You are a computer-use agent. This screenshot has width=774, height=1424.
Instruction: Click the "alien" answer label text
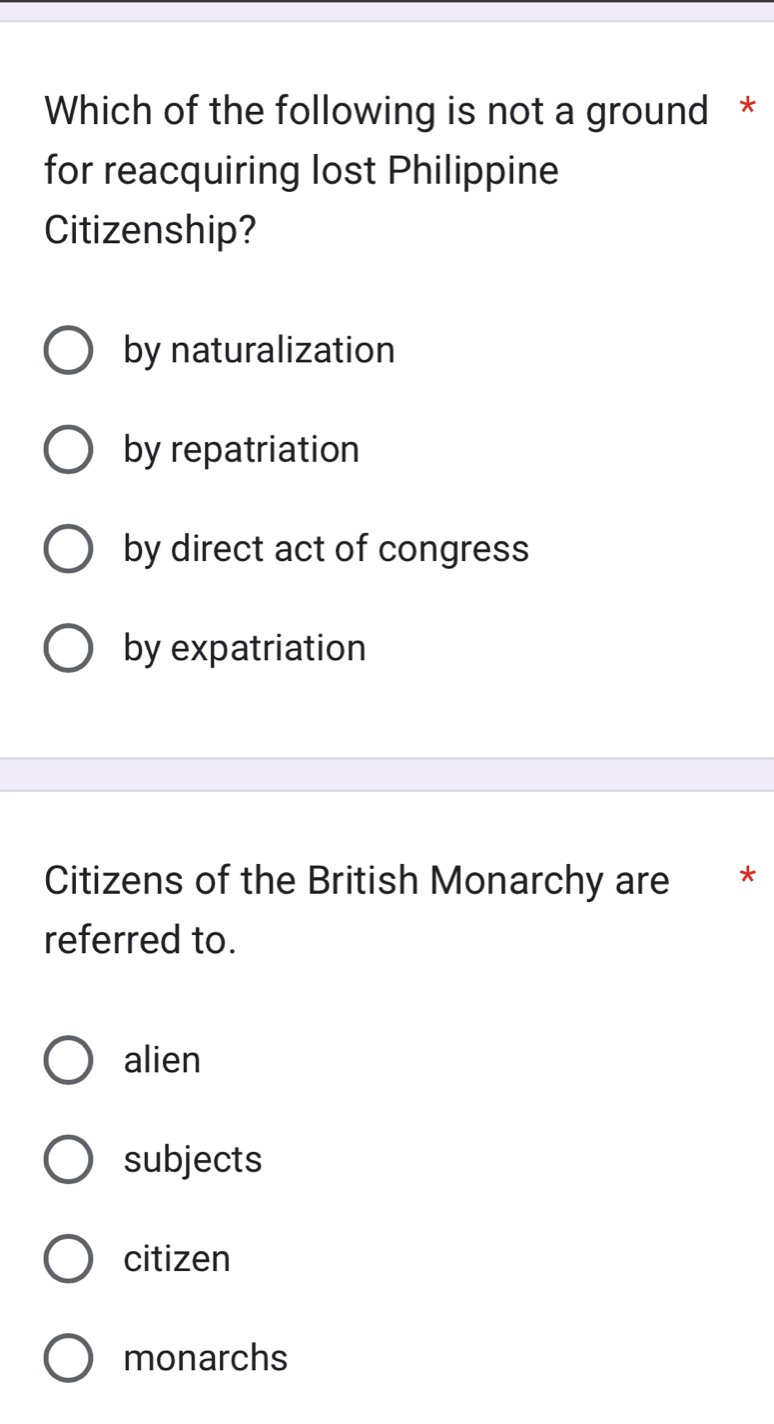tap(162, 1060)
